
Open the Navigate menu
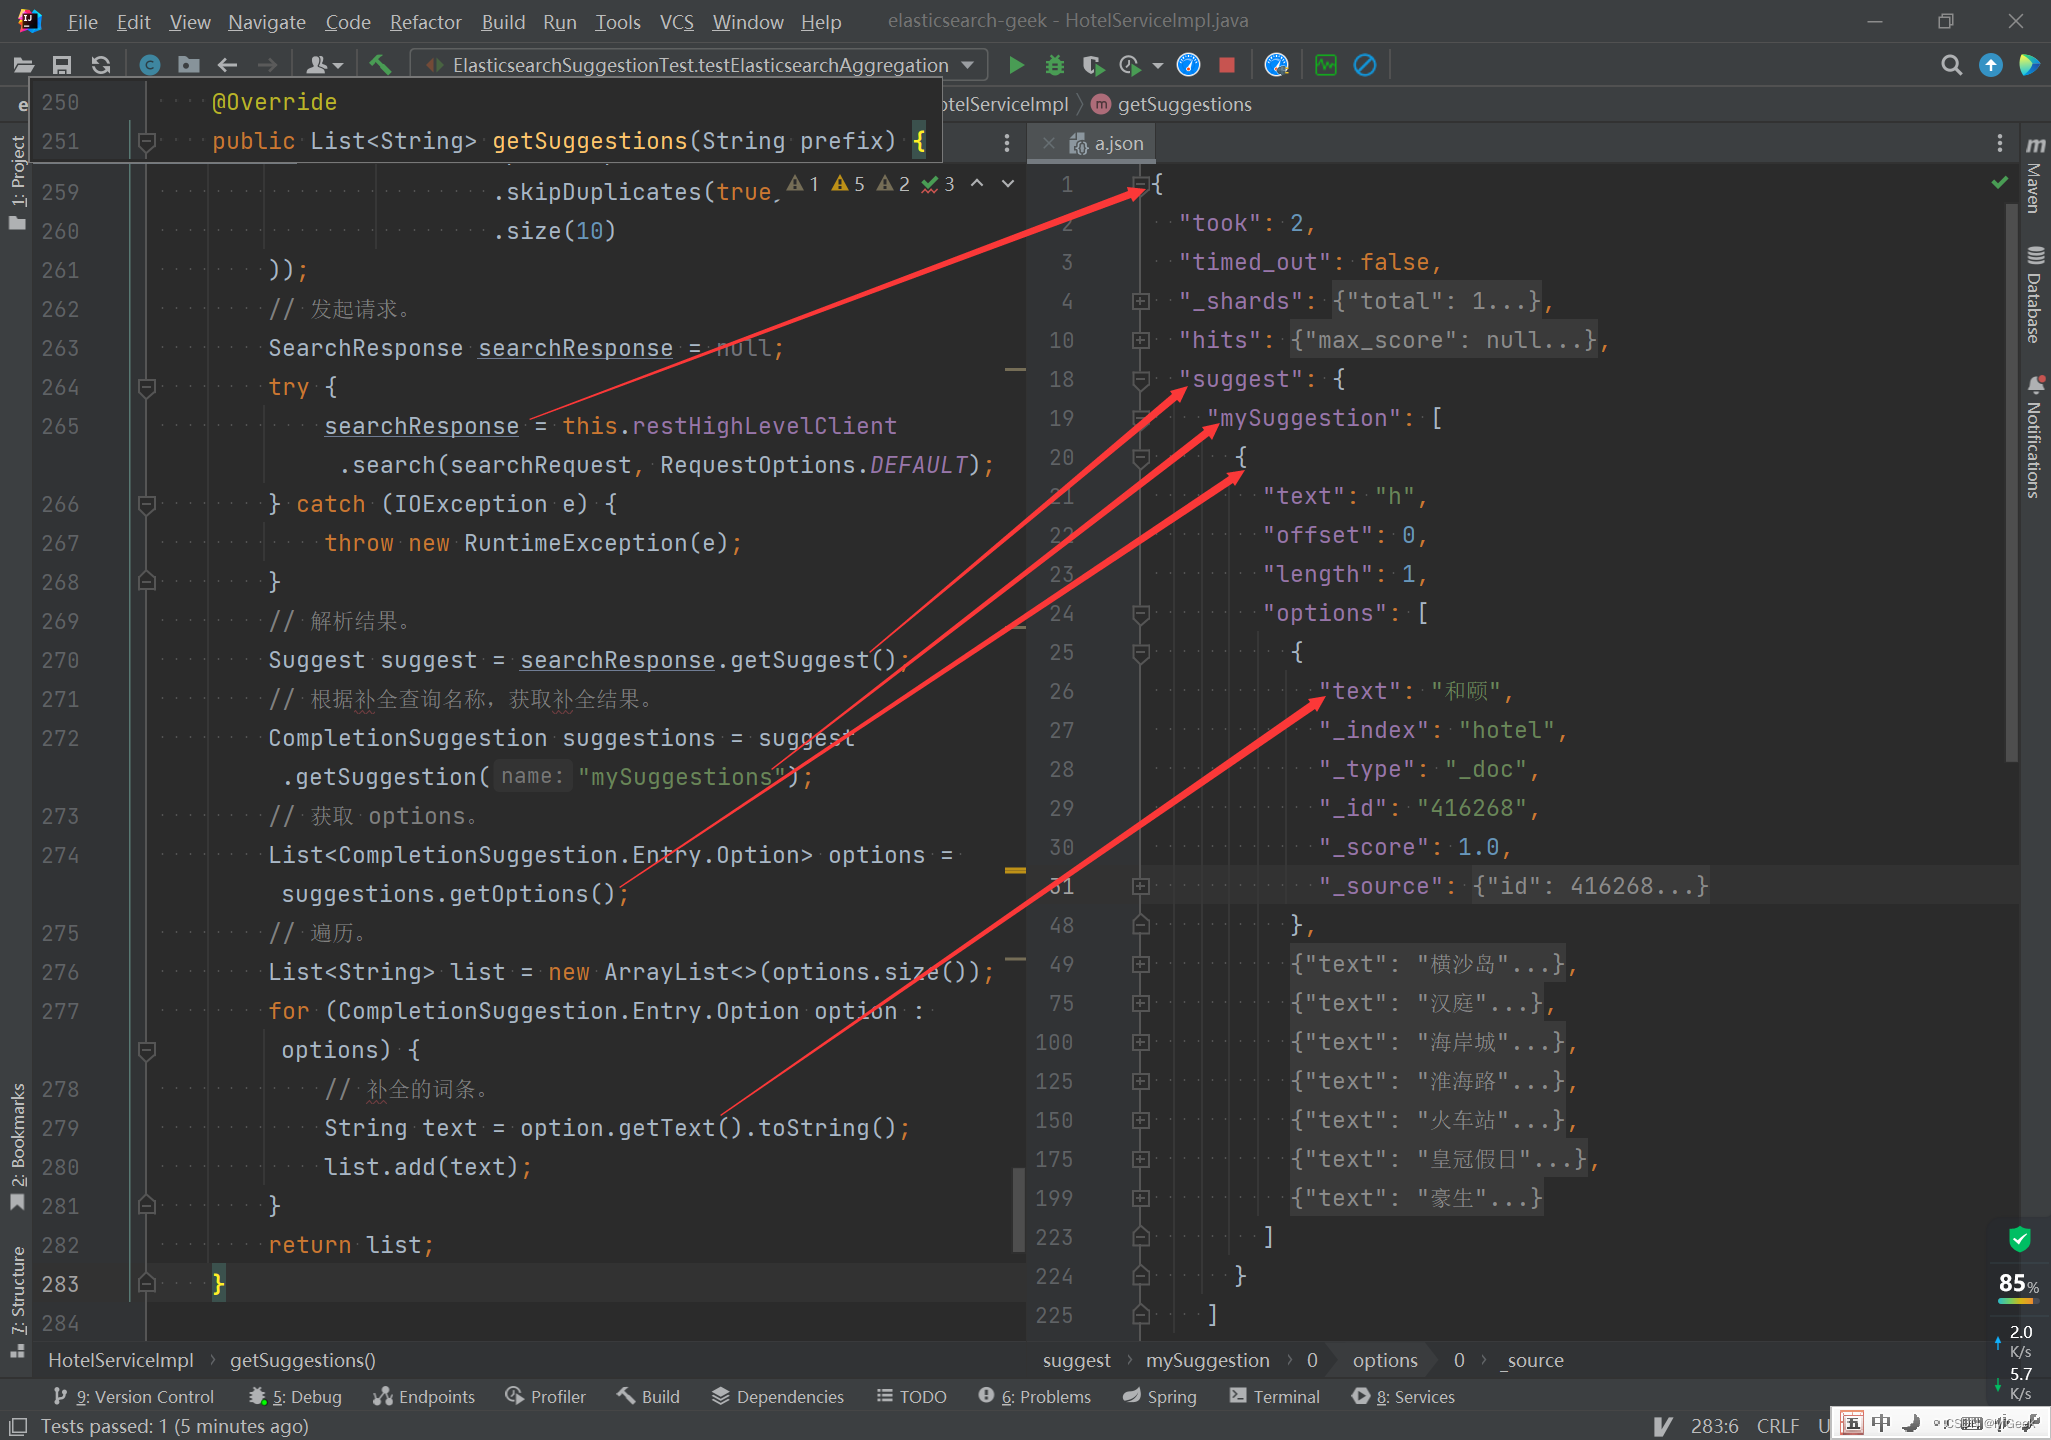(266, 21)
